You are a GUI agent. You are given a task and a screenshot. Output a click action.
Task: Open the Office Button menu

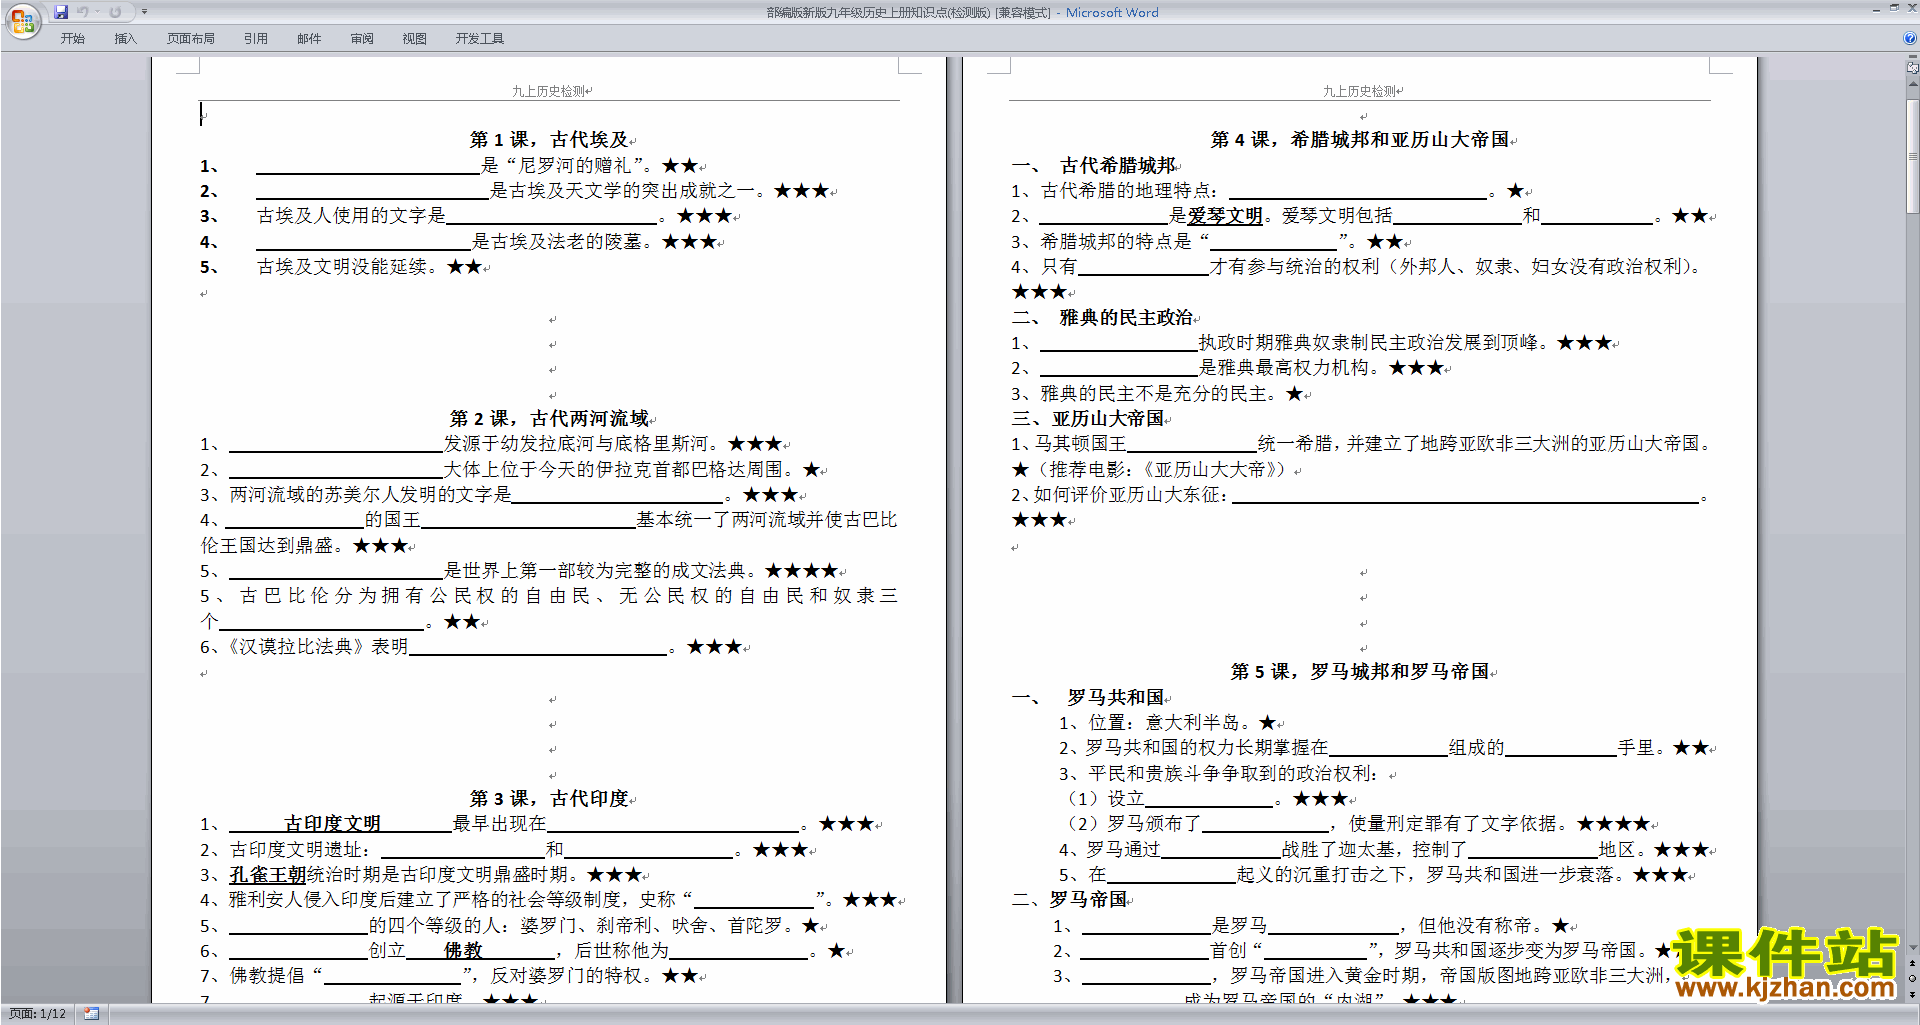(22, 20)
